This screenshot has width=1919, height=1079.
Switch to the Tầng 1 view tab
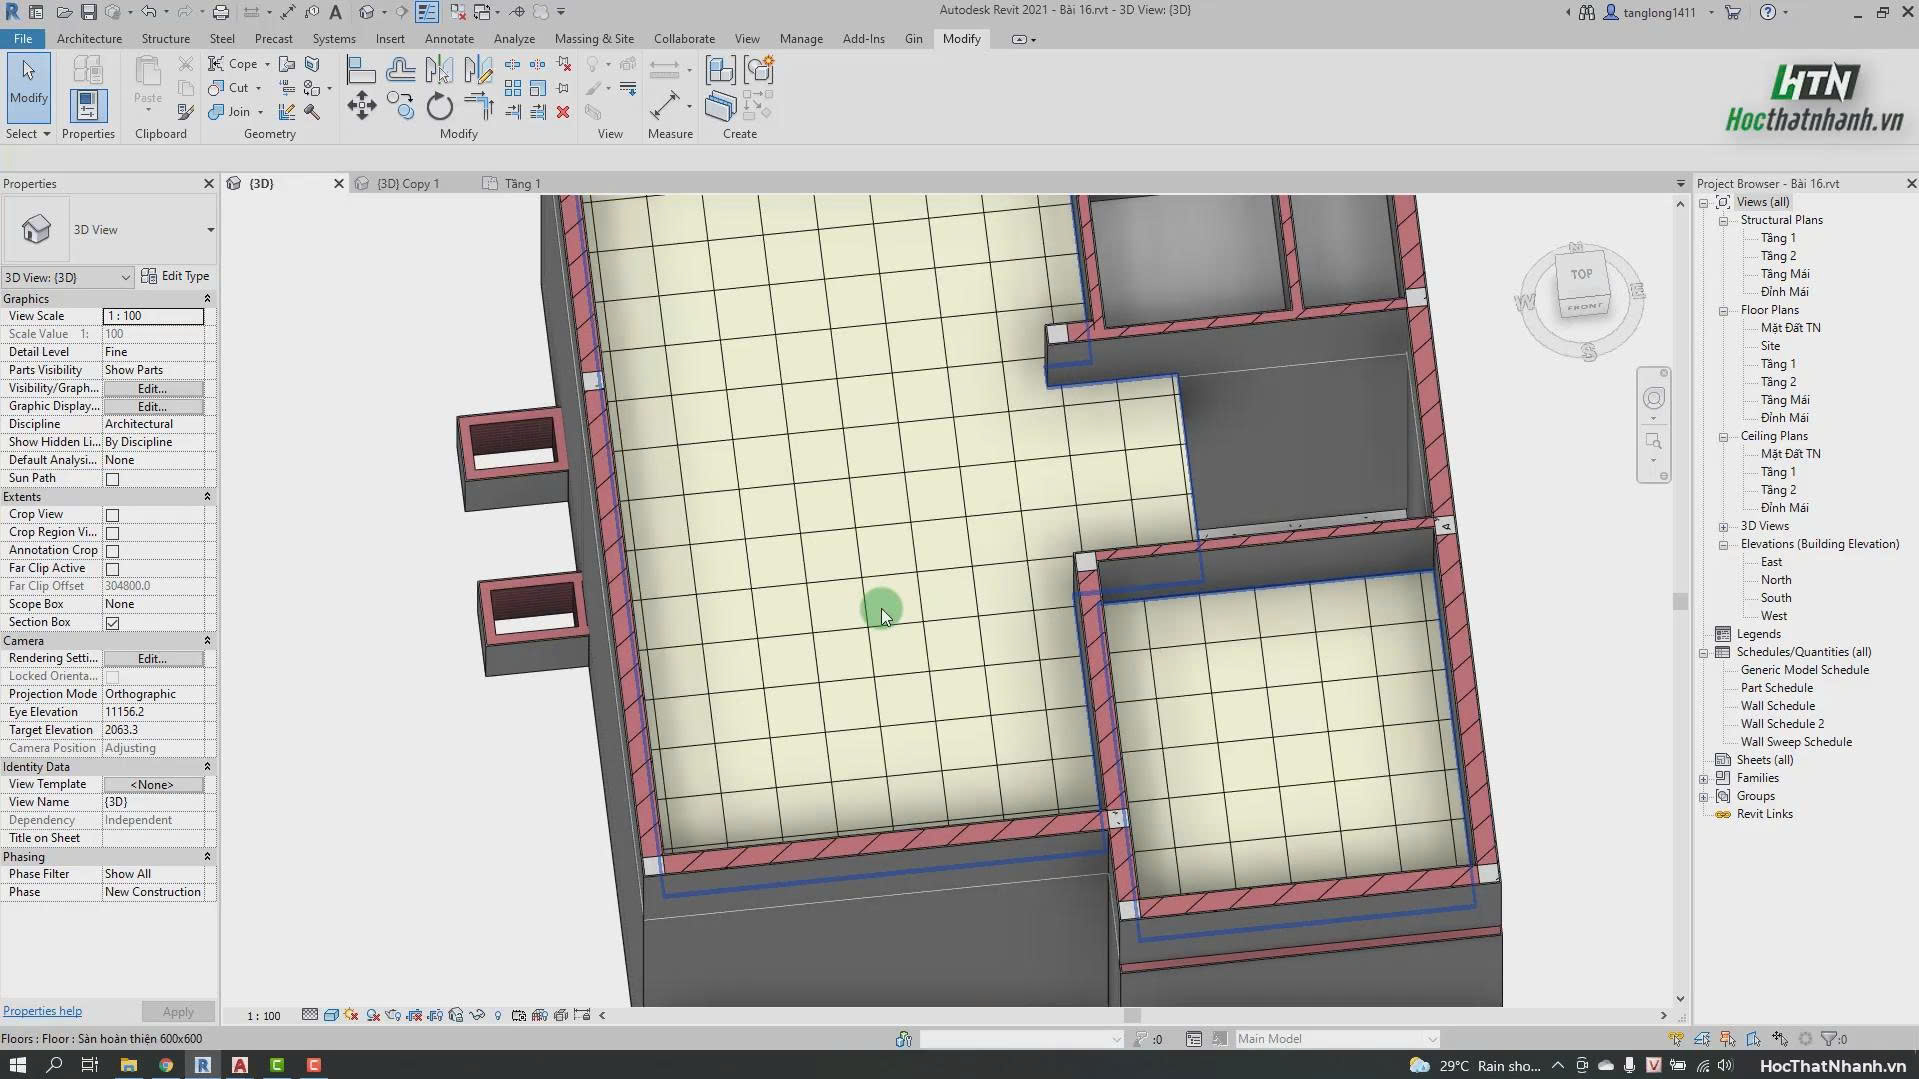(522, 184)
